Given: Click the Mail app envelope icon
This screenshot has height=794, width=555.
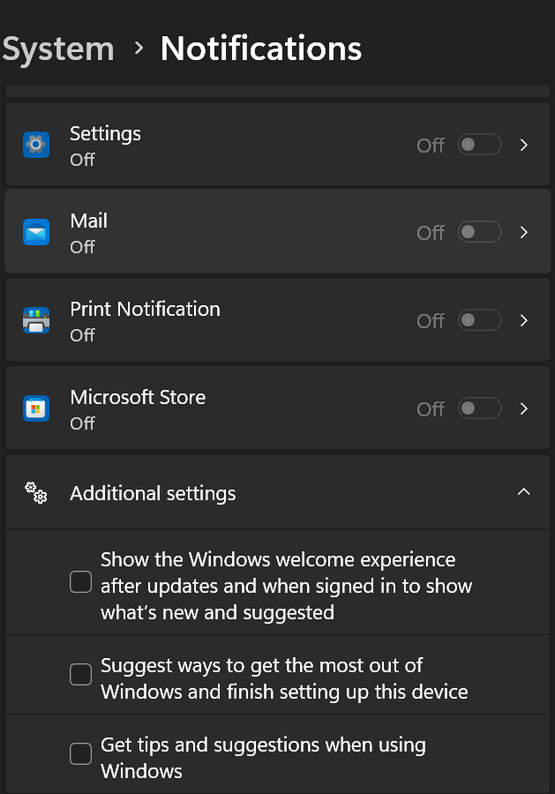Looking at the screenshot, I should 36,232.
